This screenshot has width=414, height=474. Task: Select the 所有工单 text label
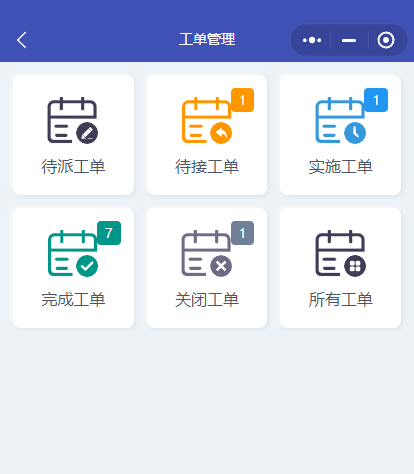pyautogui.click(x=341, y=299)
